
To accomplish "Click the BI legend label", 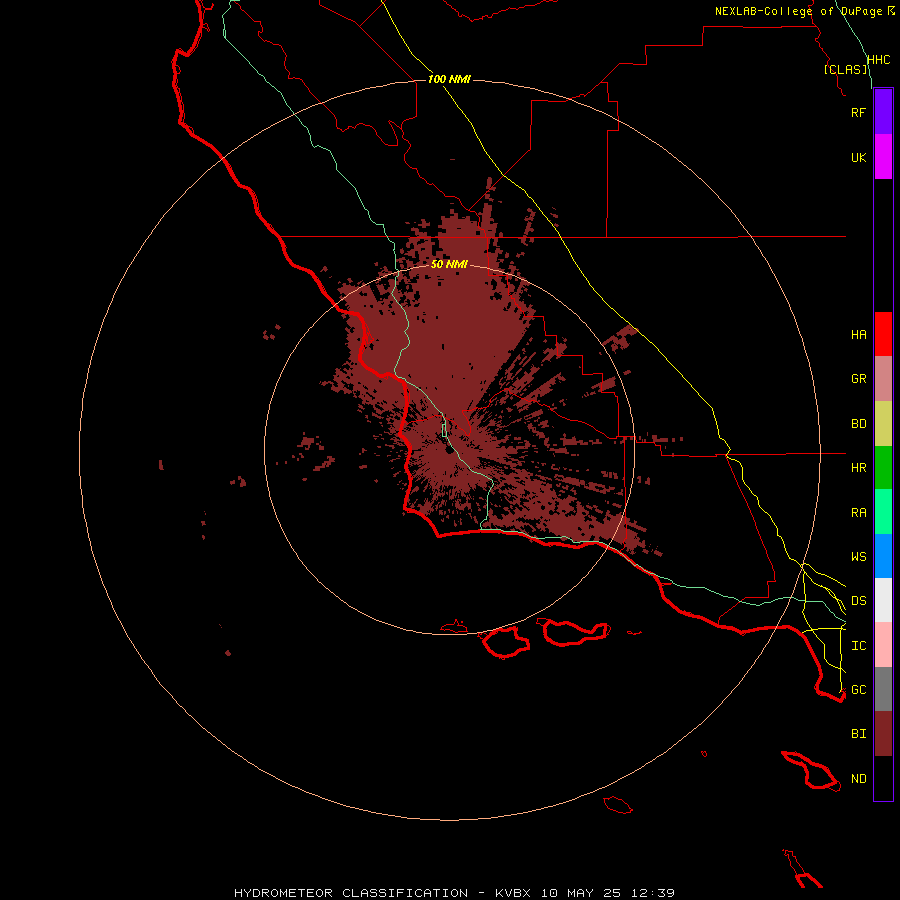I will pos(858,734).
